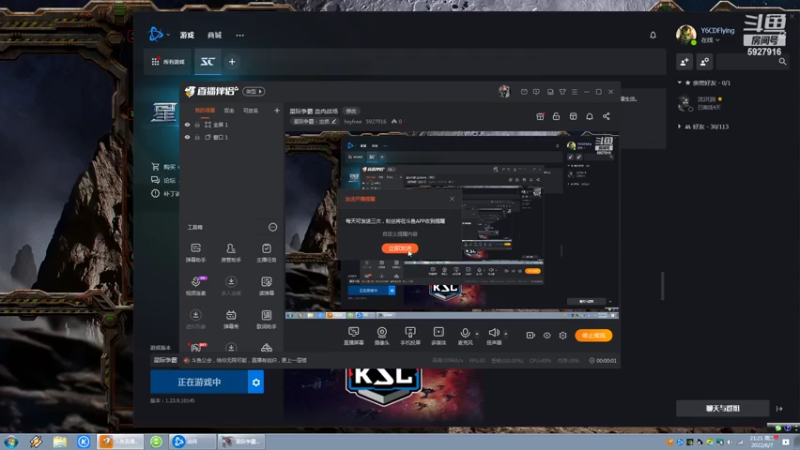
Task: Collapse the 工具箱 toolbox panel
Action: coord(273,227)
